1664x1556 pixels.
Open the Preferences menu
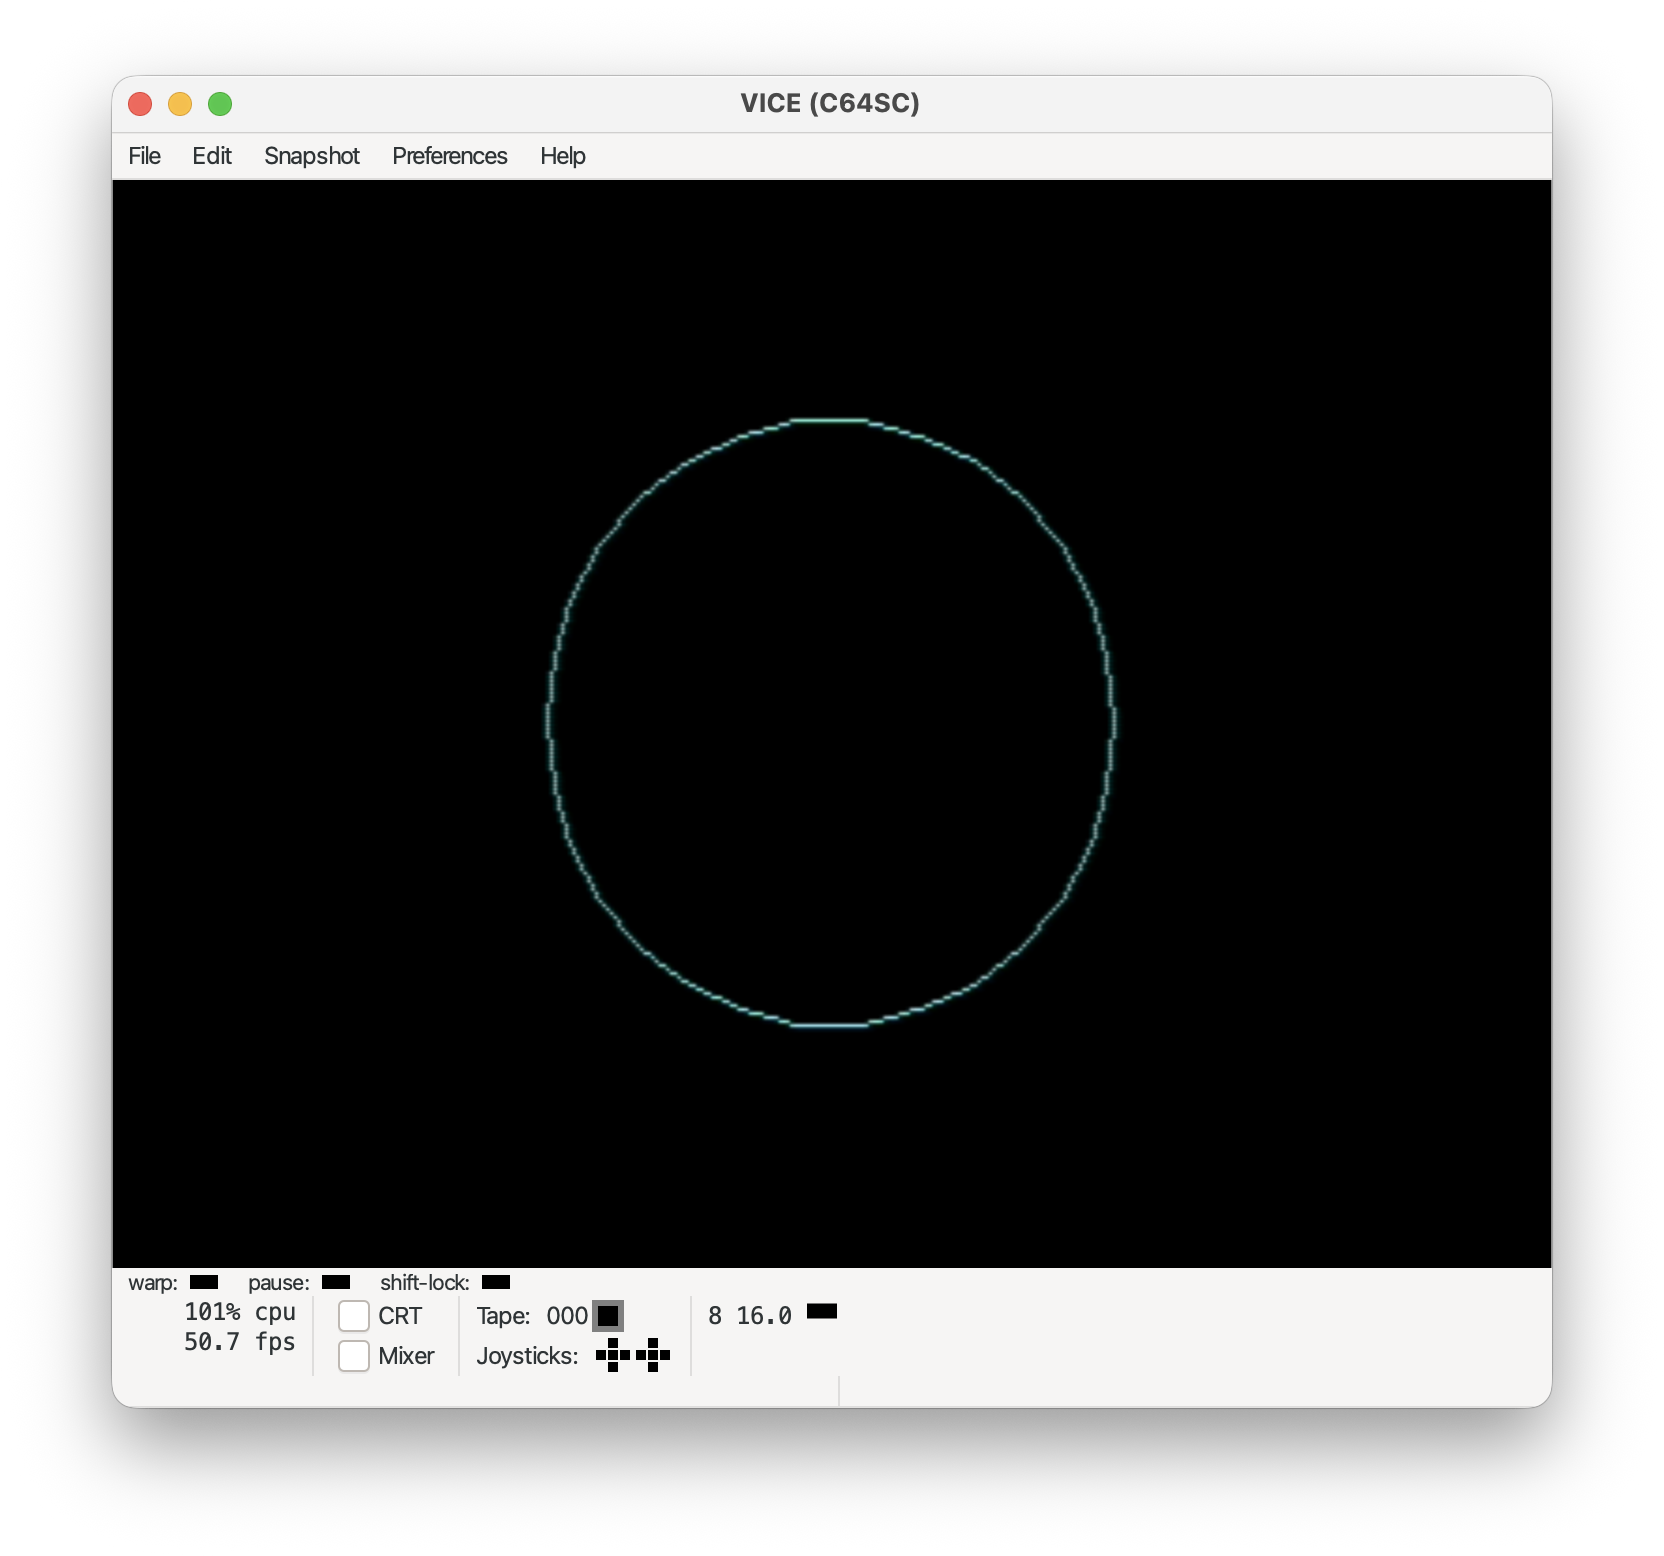coord(450,156)
